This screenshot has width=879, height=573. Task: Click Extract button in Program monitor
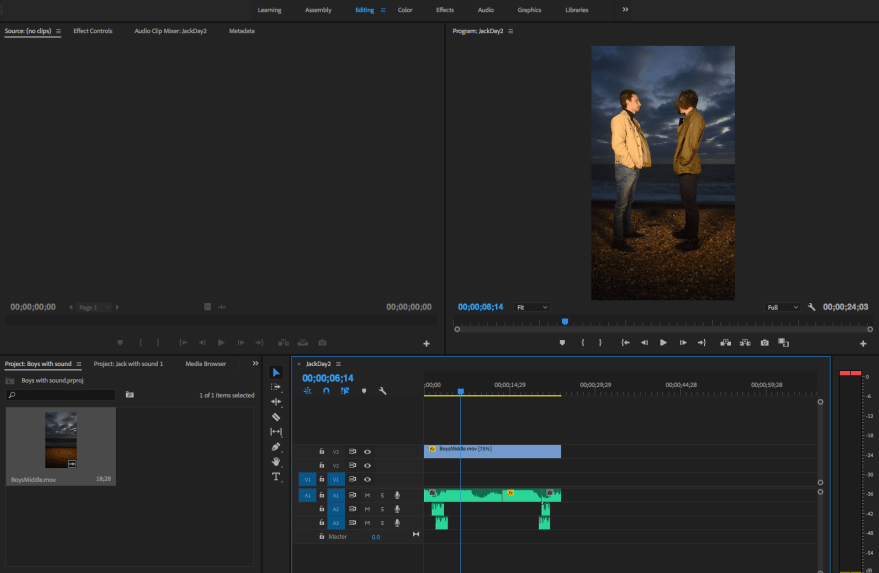745,343
